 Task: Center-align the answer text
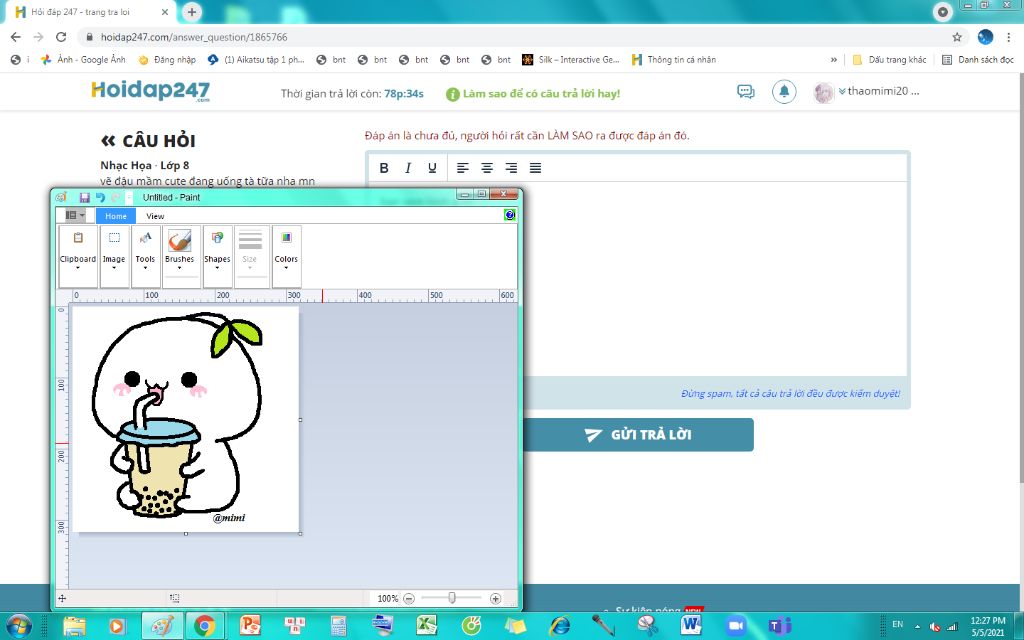pyautogui.click(x=487, y=168)
